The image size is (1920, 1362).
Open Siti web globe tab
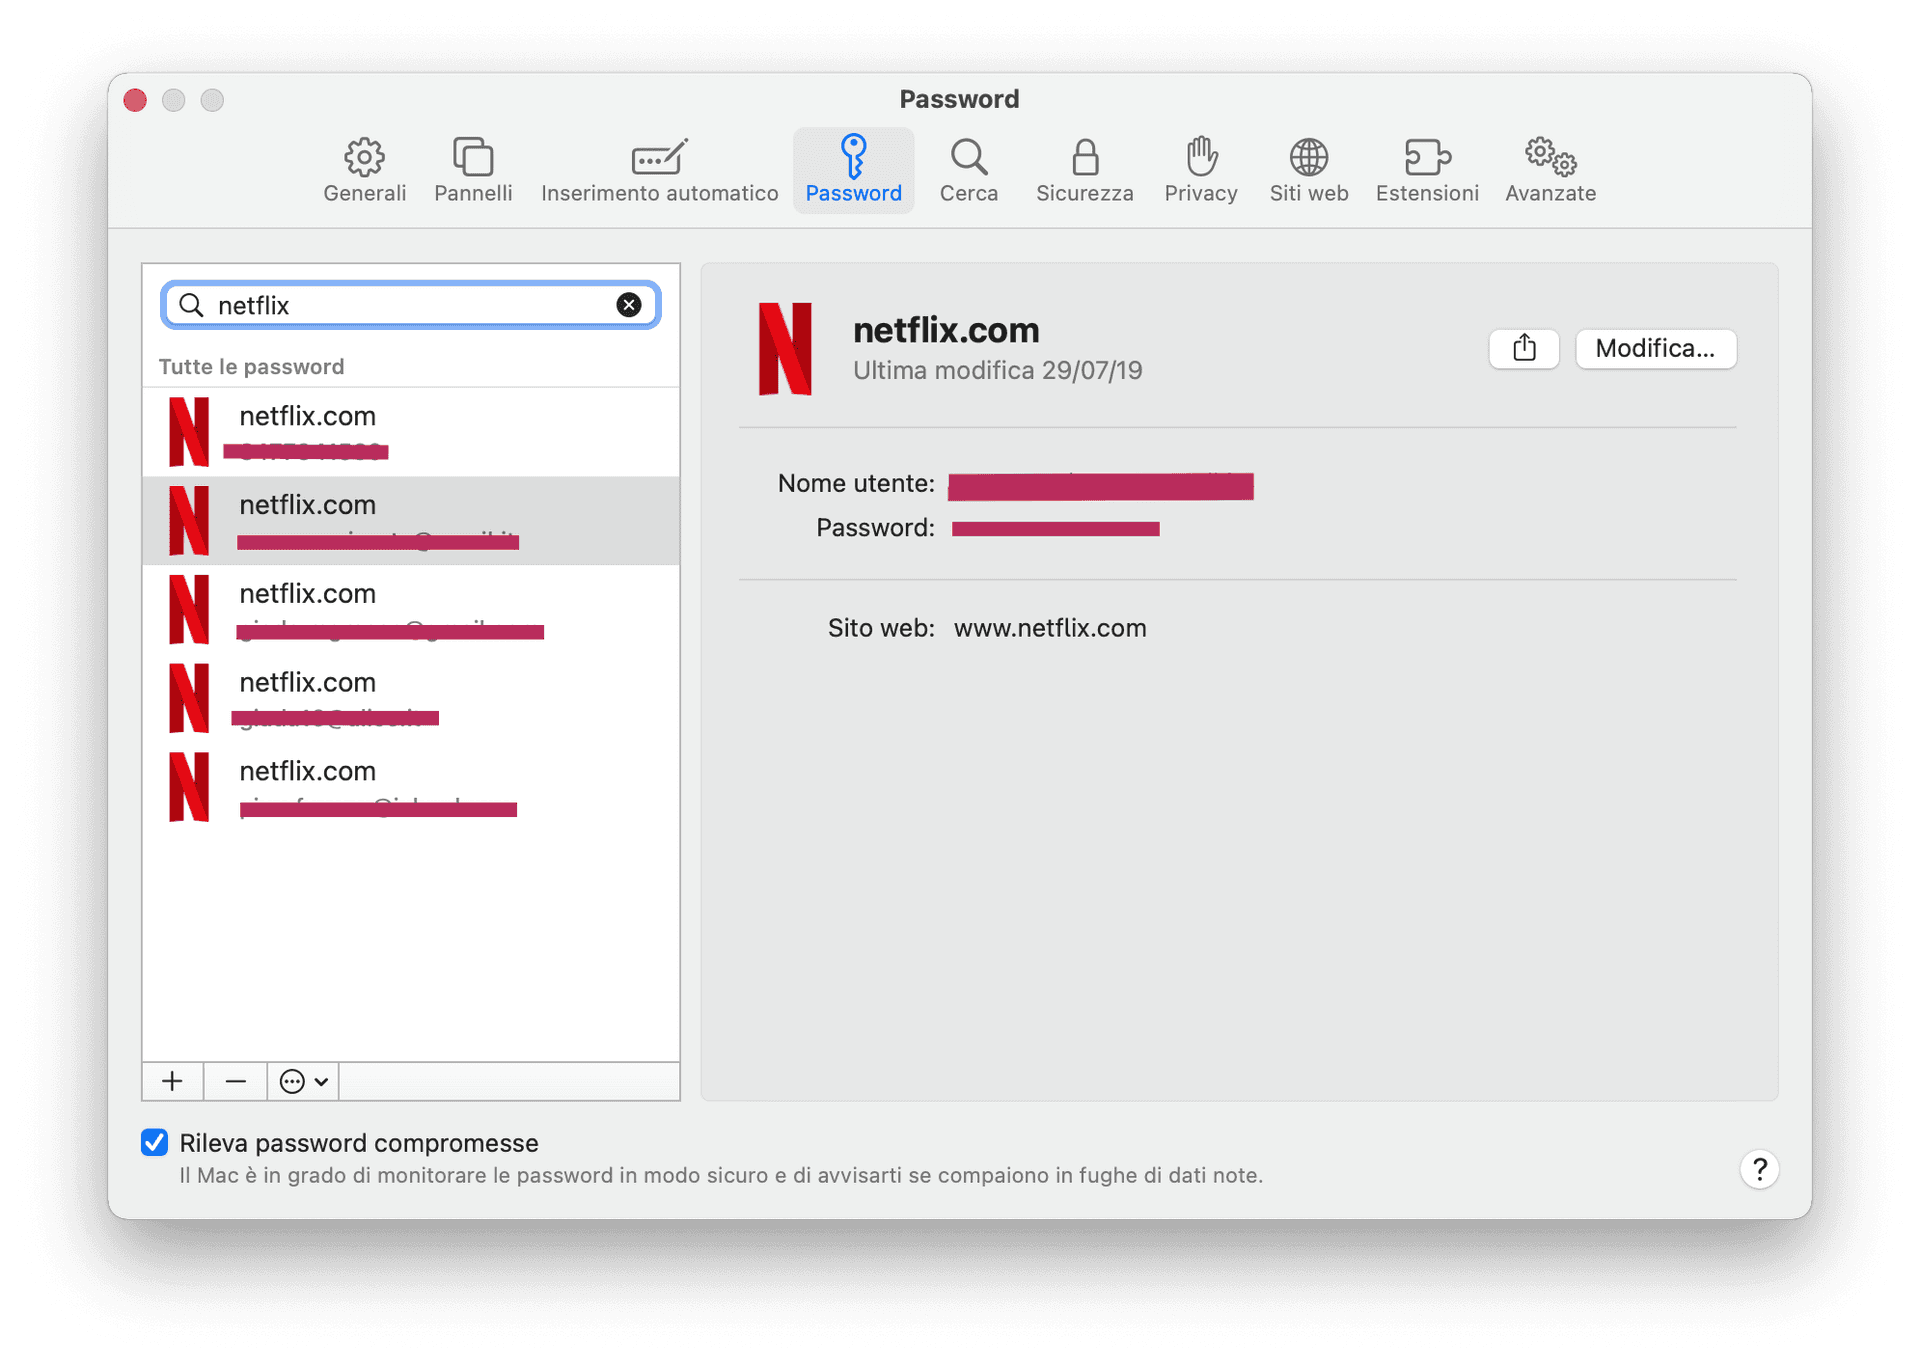coord(1308,170)
